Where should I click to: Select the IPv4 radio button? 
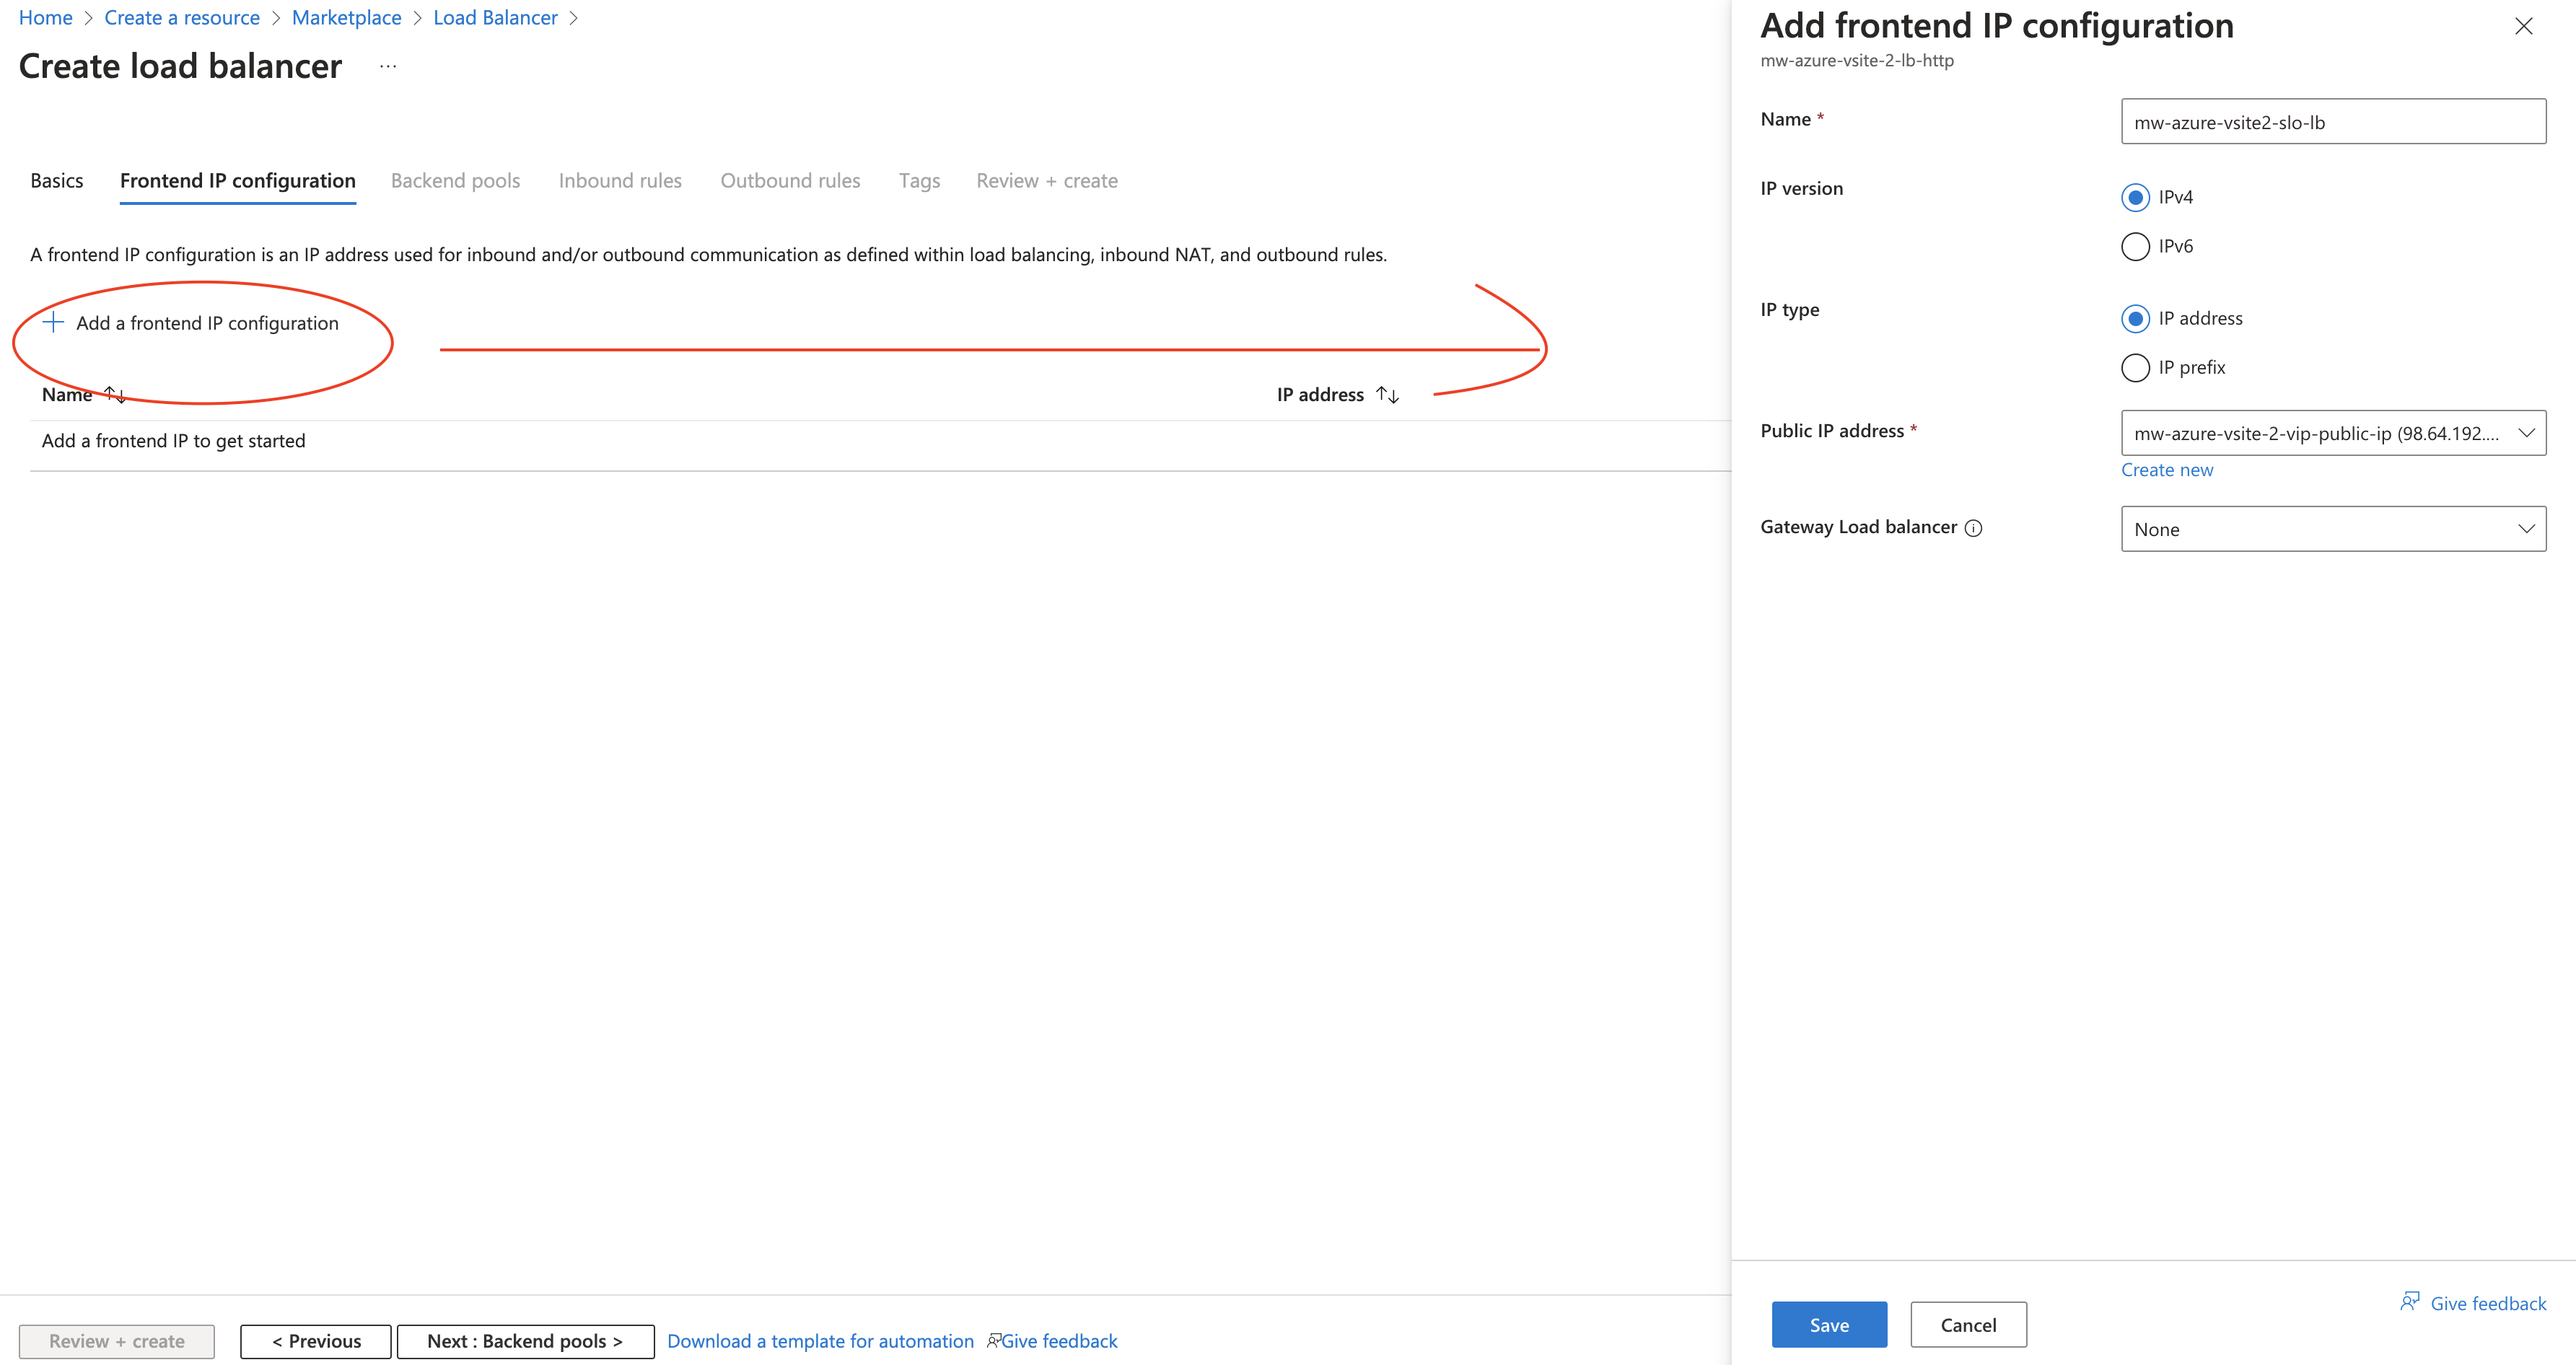2136,197
